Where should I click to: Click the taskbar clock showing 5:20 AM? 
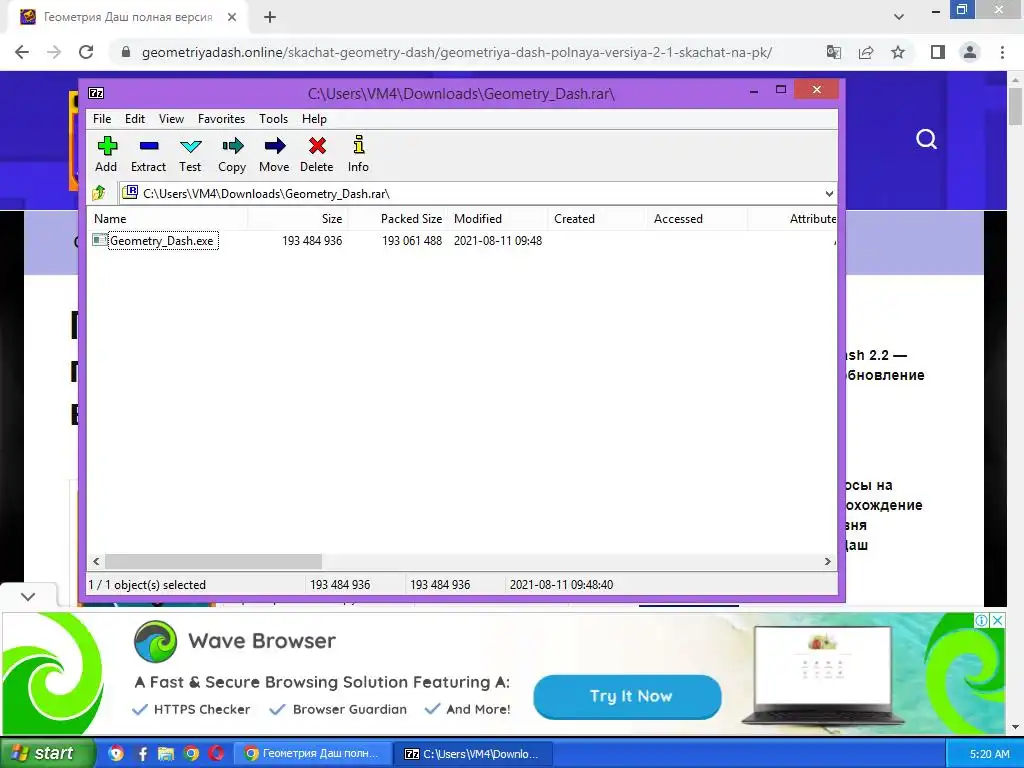click(989, 754)
